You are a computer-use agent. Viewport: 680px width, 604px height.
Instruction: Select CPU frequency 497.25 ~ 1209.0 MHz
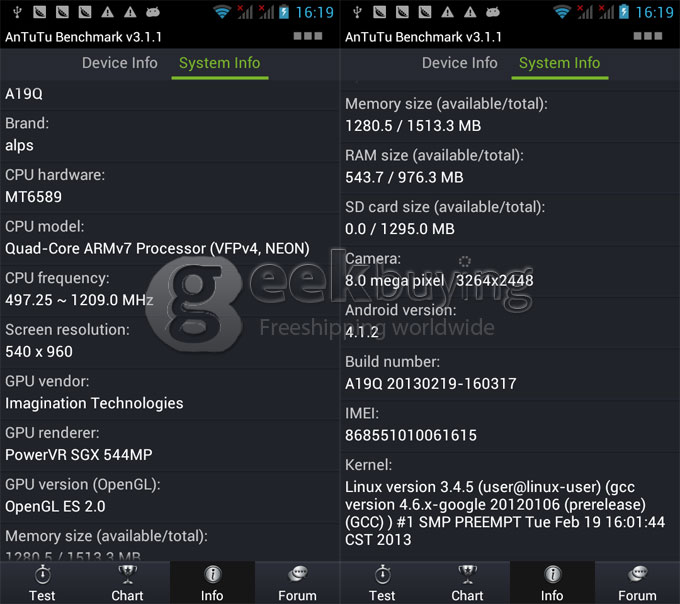pyautogui.click(x=79, y=300)
